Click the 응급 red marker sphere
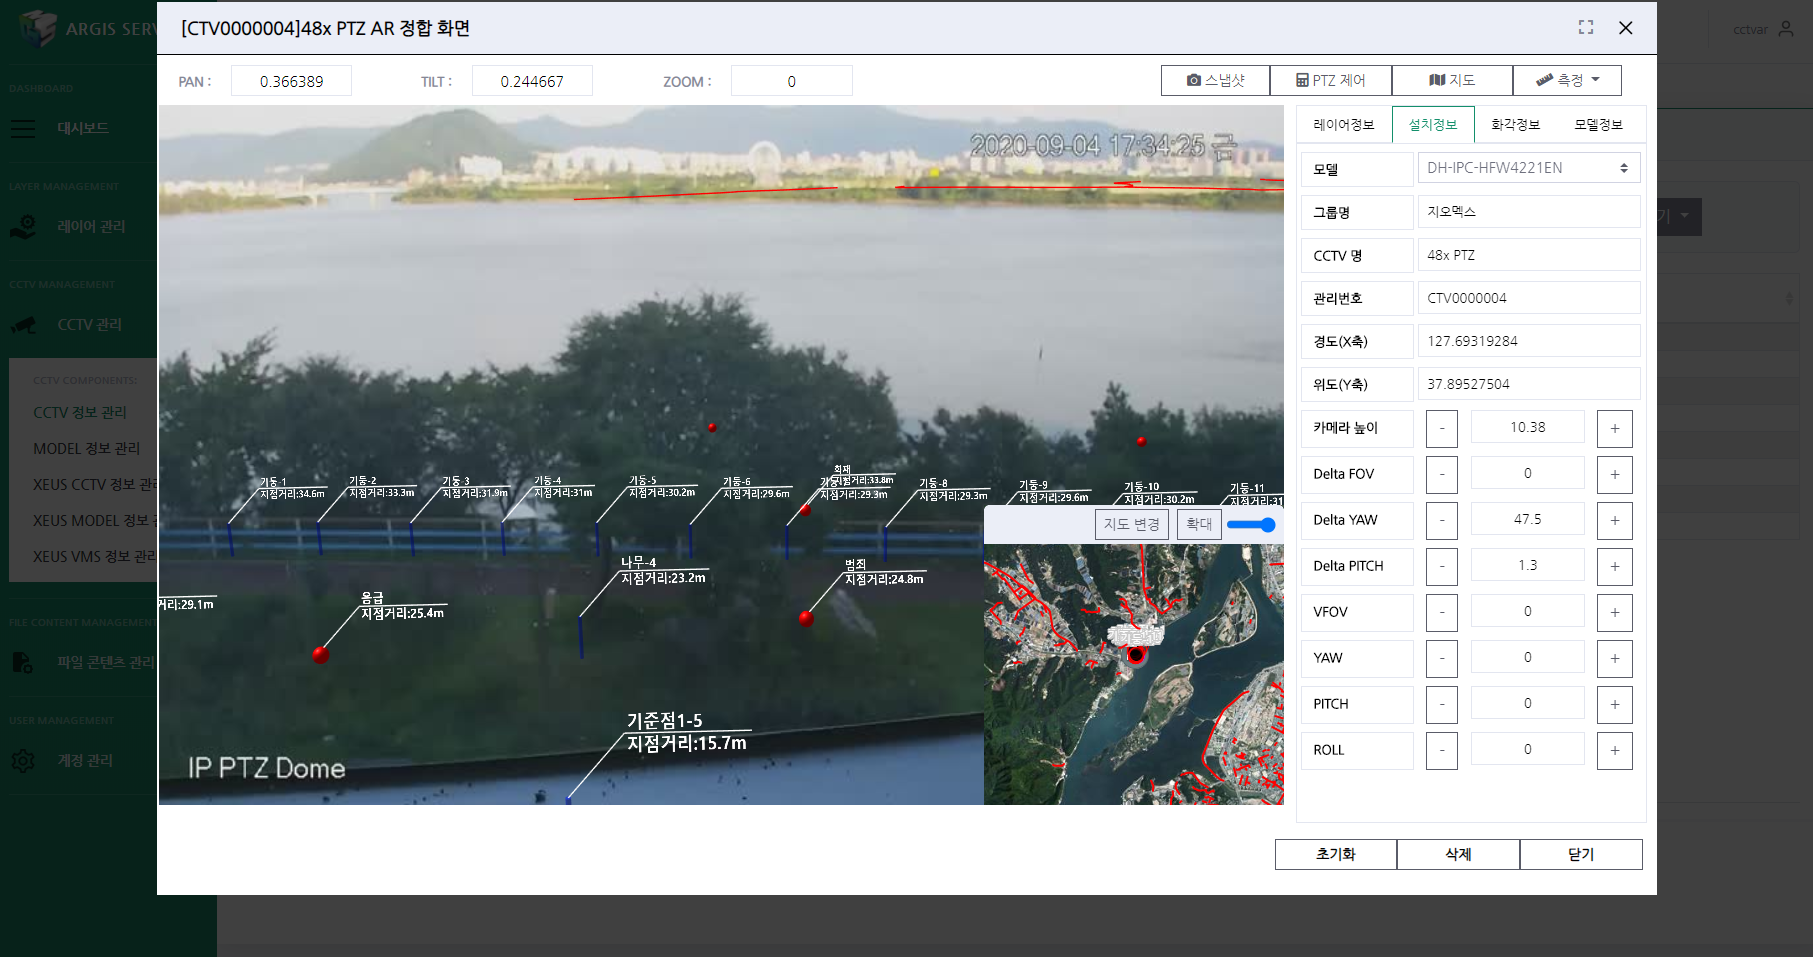The width and height of the screenshot is (1813, 957). [321, 655]
